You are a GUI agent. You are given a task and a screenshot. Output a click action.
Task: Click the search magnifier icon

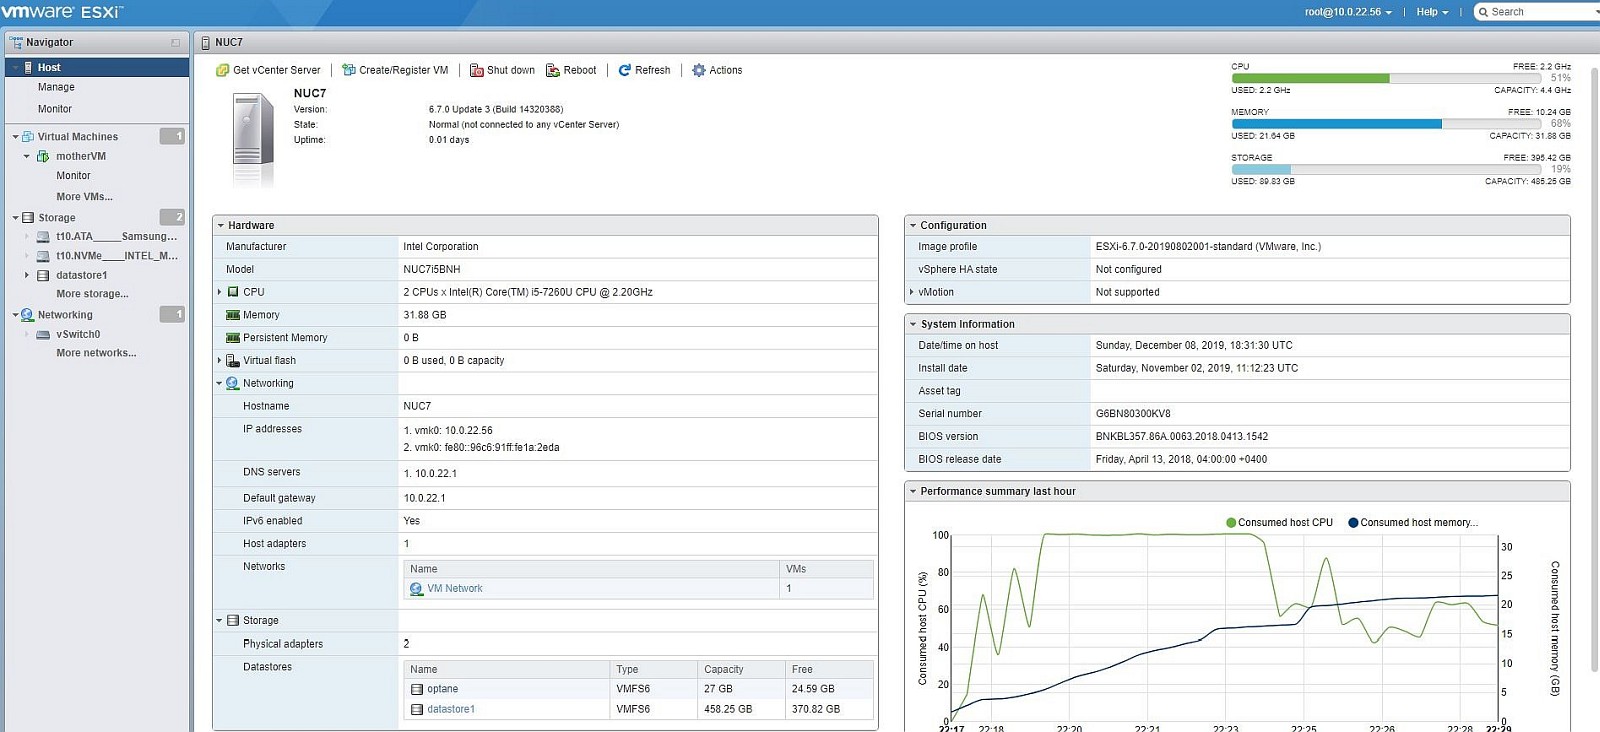[1483, 12]
